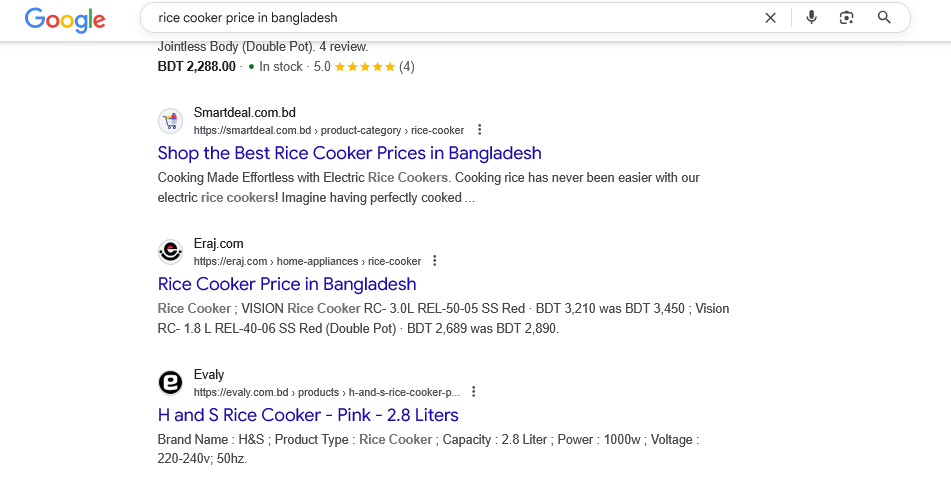Click the Evaly site favicon
Image resolution: width=951 pixels, height=477 pixels.
(171, 383)
